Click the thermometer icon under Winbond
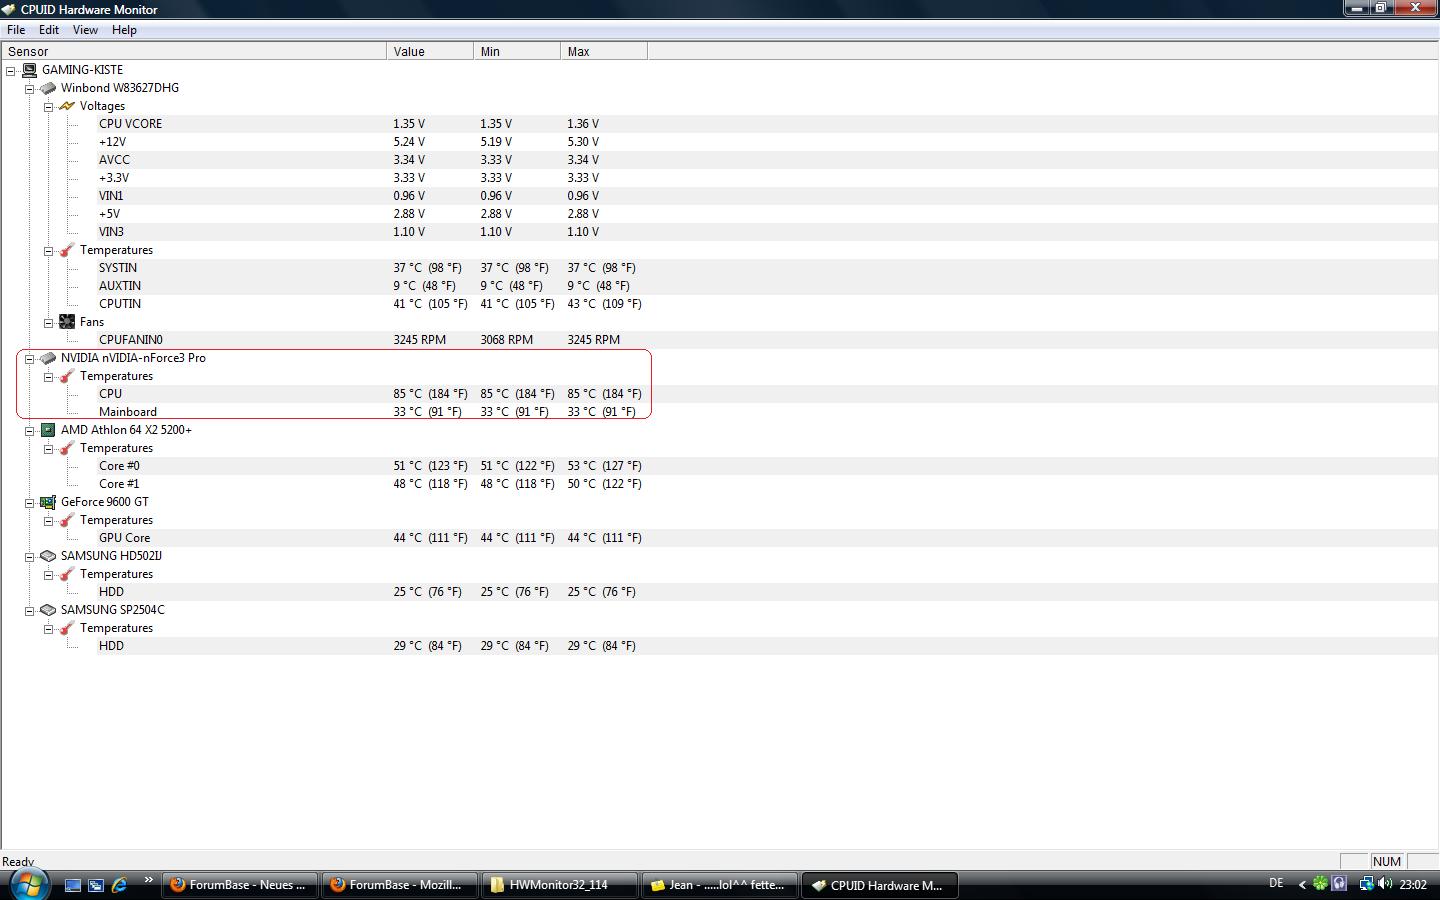The image size is (1440, 900). [x=67, y=250]
